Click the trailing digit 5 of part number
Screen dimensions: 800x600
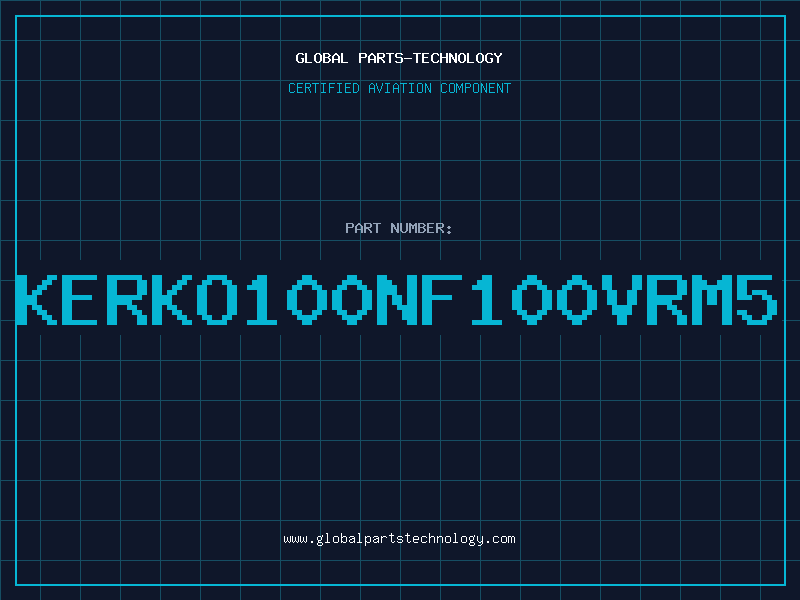(x=757, y=299)
